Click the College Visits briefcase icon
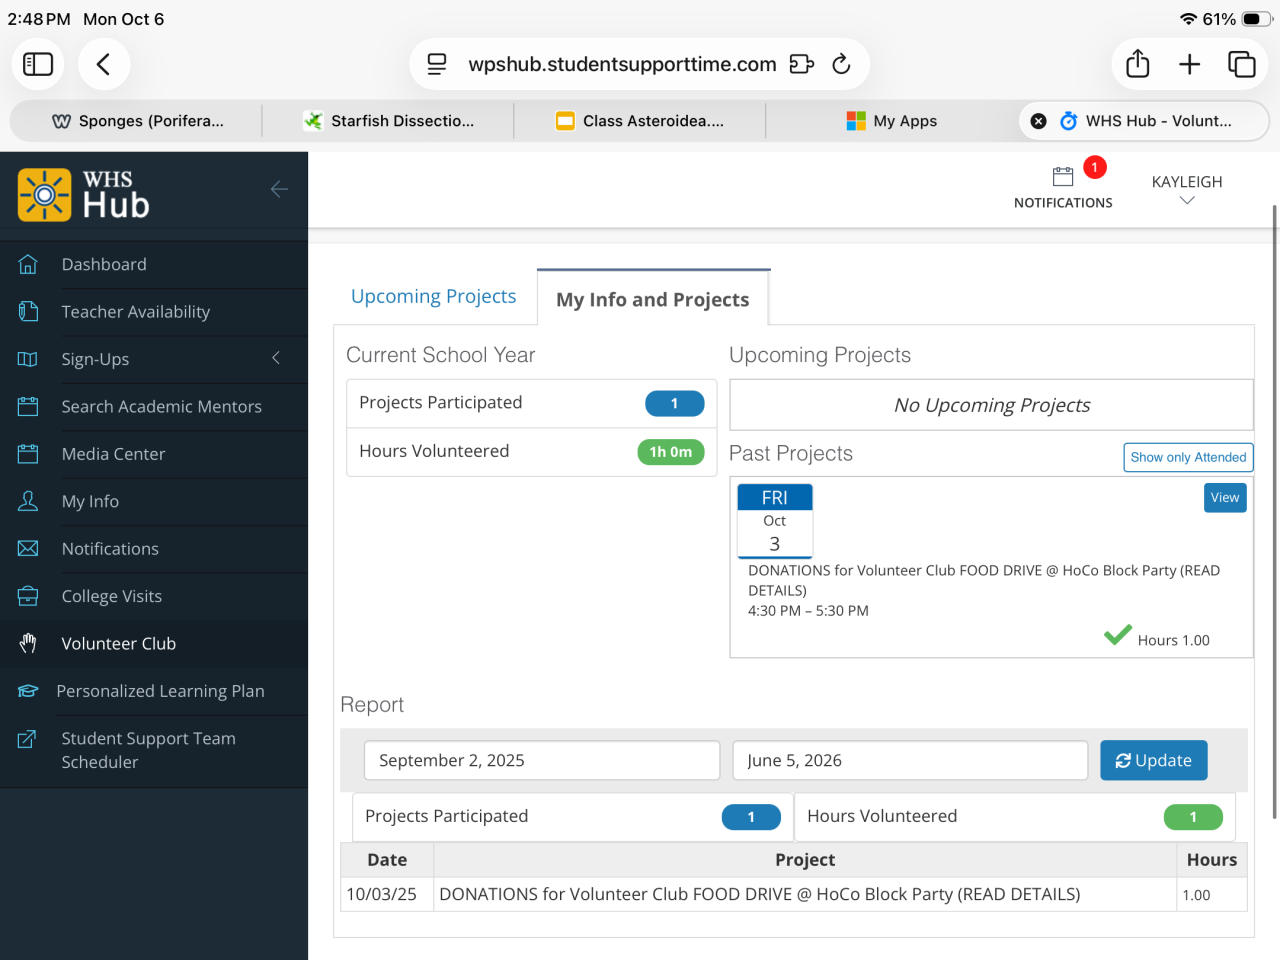 point(28,596)
